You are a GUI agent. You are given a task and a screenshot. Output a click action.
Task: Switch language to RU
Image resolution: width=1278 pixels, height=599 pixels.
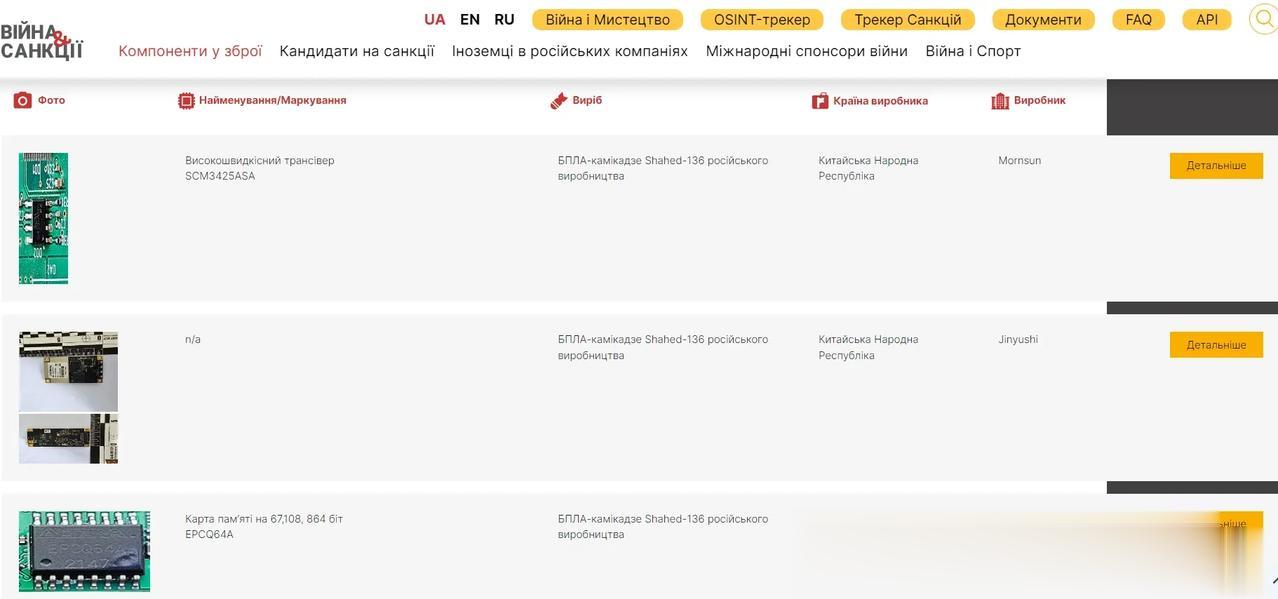point(504,19)
